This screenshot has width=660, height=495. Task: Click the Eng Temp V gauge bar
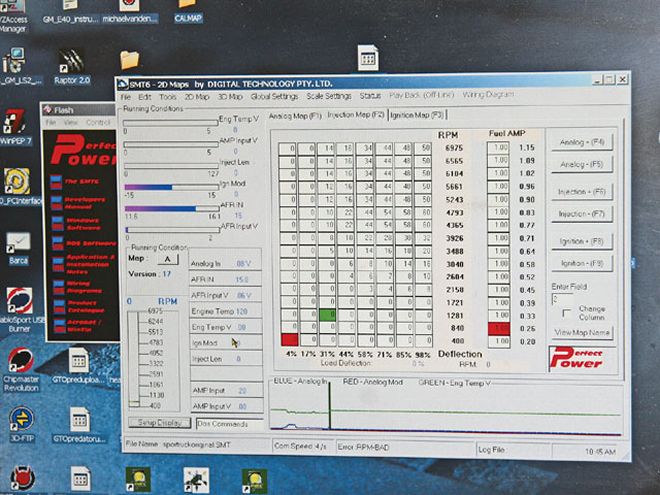pos(170,123)
